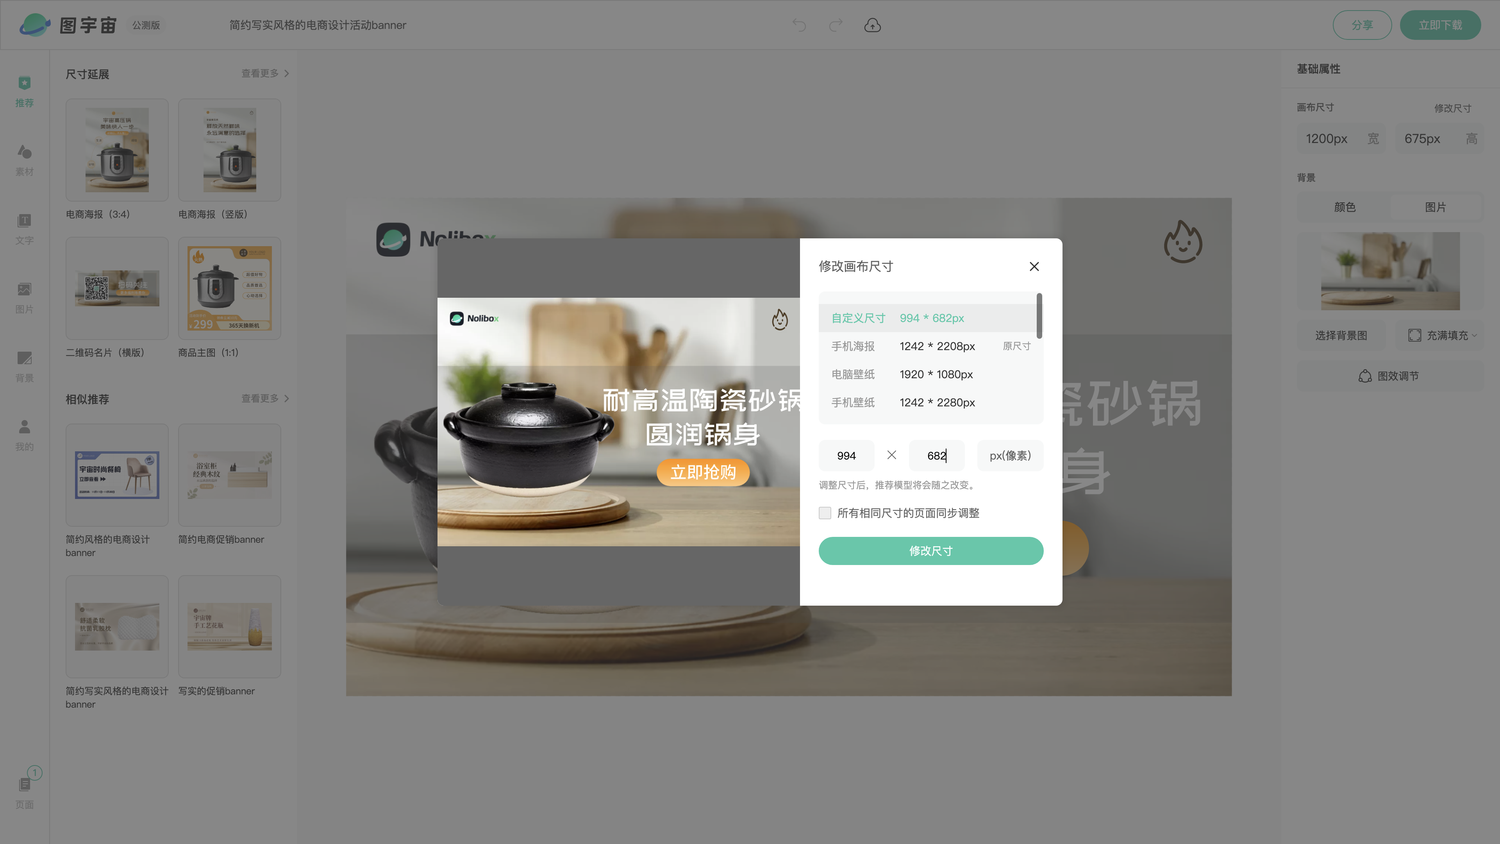Undo the last action
This screenshot has height=844, width=1500.
799,25
